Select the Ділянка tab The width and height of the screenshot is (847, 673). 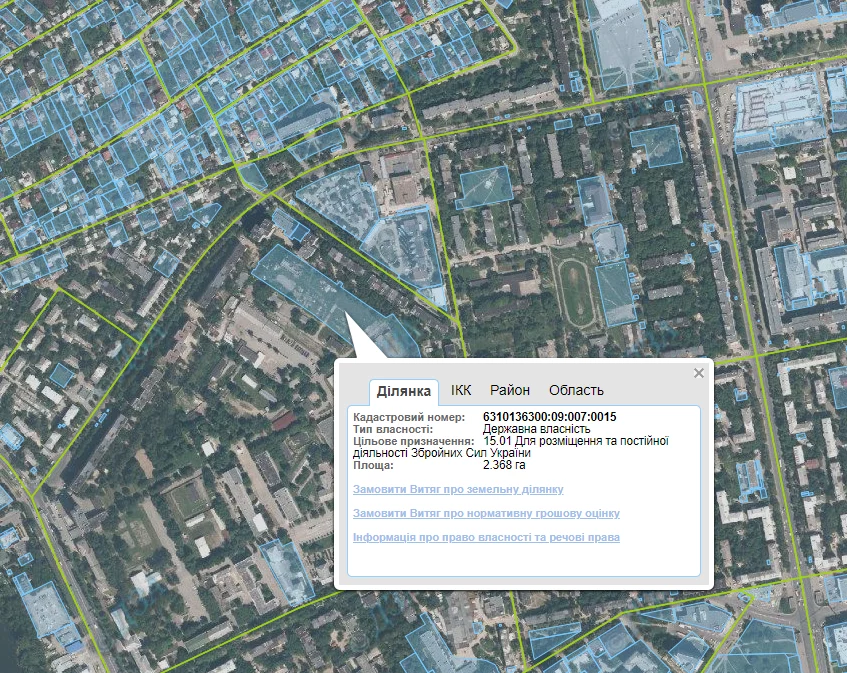click(x=404, y=392)
